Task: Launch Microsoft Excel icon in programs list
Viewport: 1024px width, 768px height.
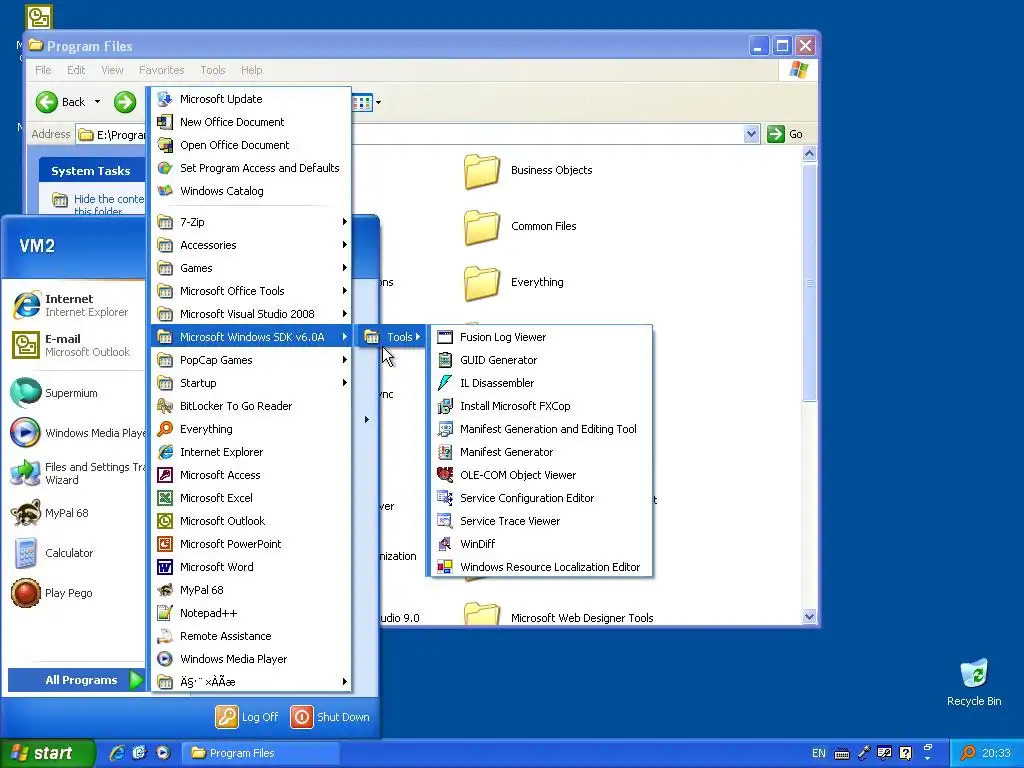Action: (165, 498)
